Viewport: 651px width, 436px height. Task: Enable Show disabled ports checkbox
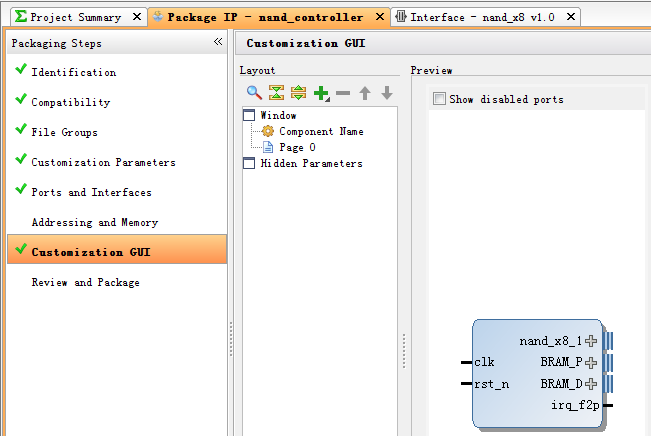coord(439,99)
